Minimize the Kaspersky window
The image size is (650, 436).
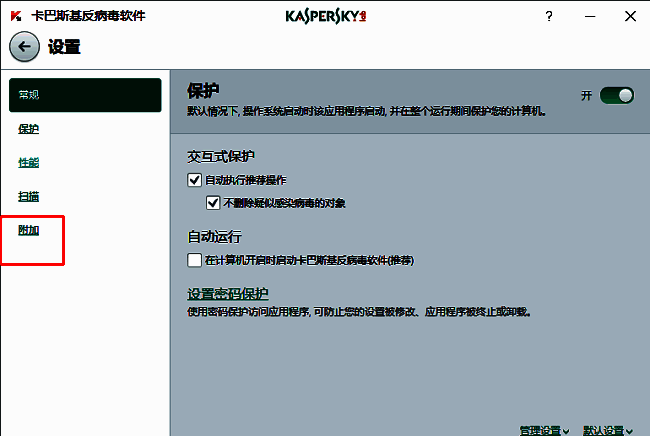pyautogui.click(x=590, y=16)
